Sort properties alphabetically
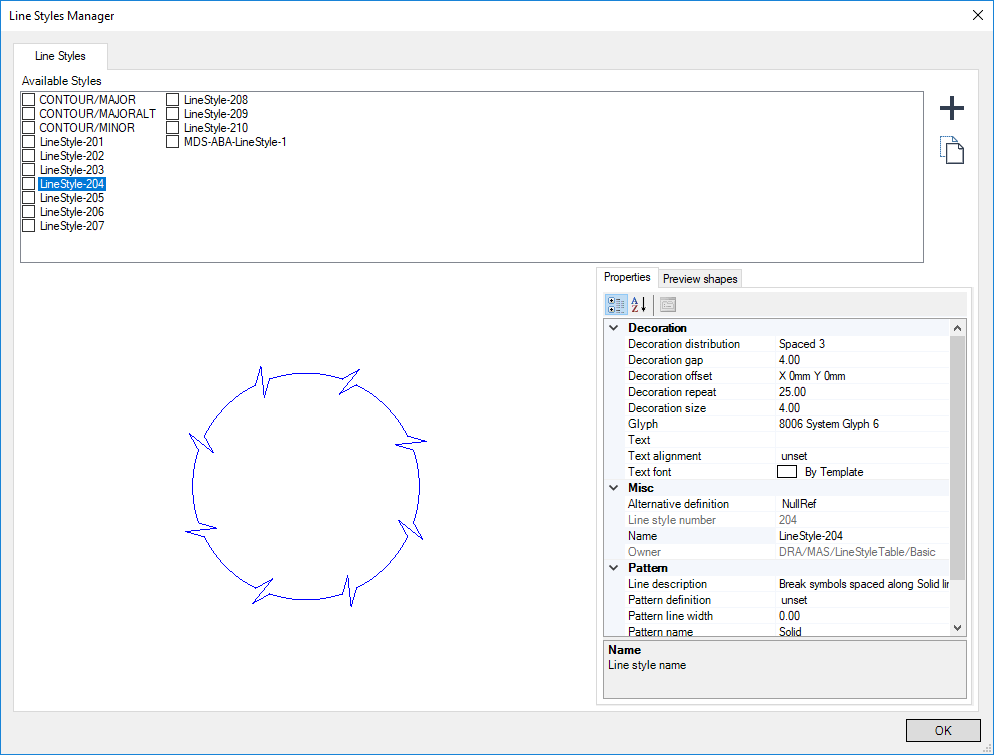Image resolution: width=994 pixels, height=755 pixels. (x=639, y=305)
